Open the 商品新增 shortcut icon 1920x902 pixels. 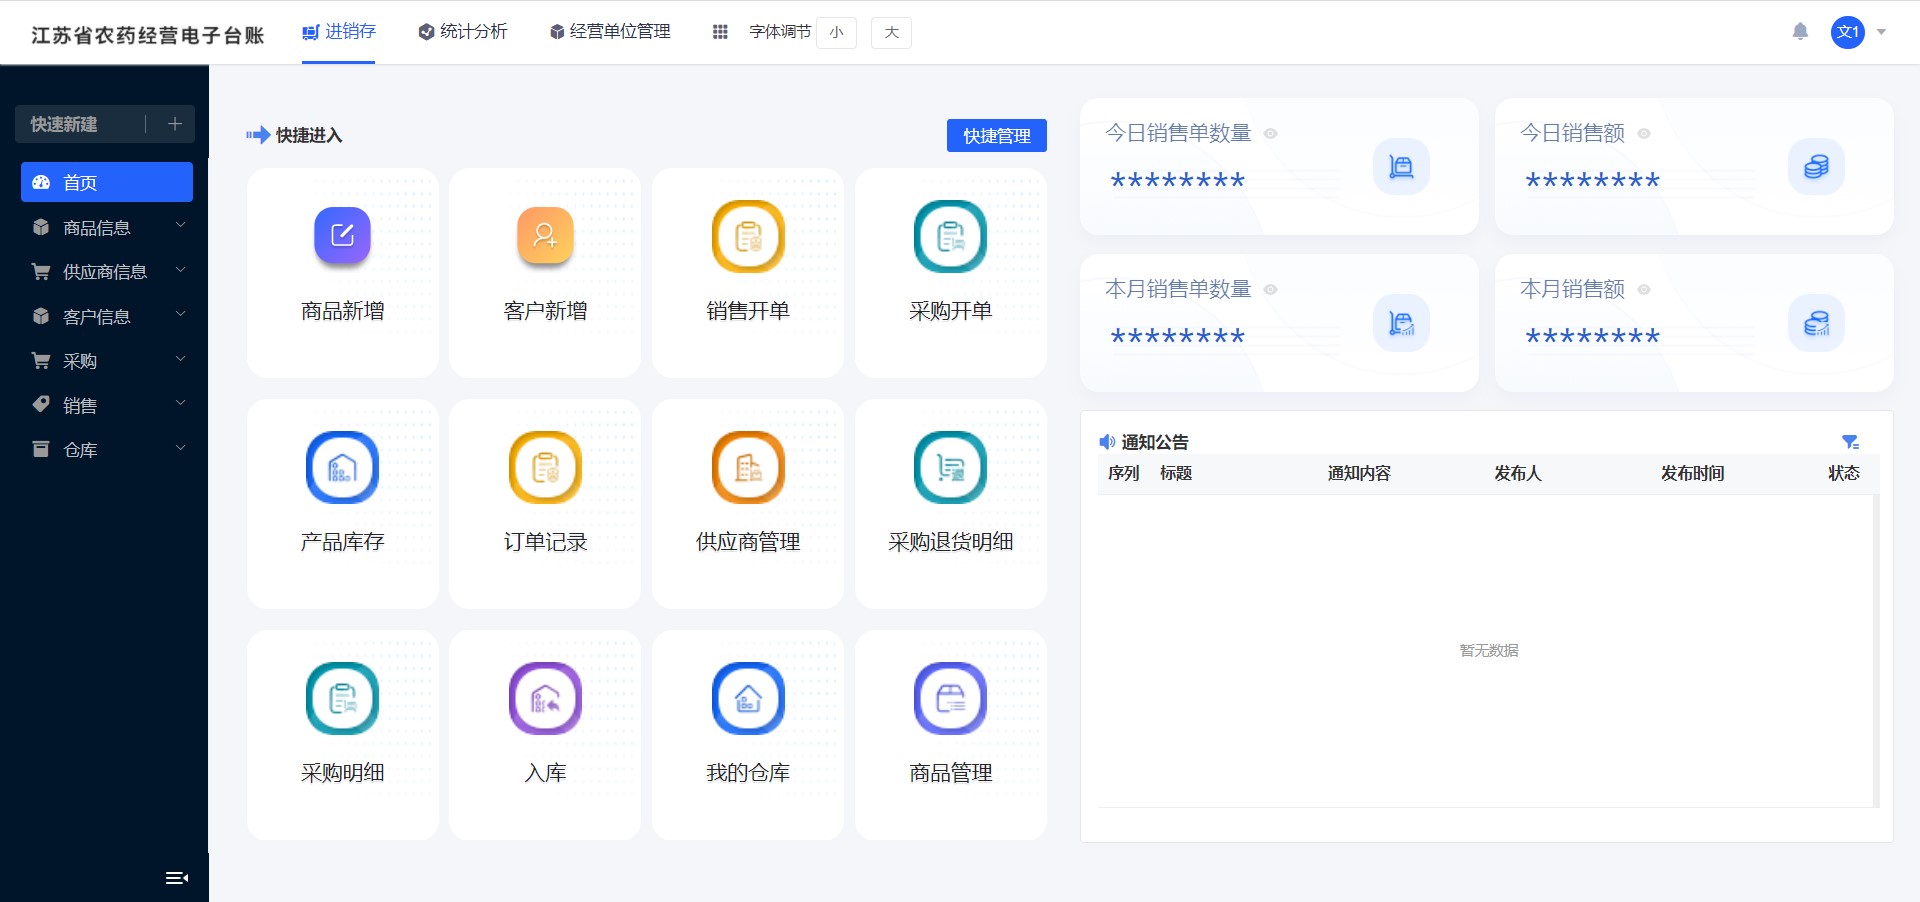(342, 236)
